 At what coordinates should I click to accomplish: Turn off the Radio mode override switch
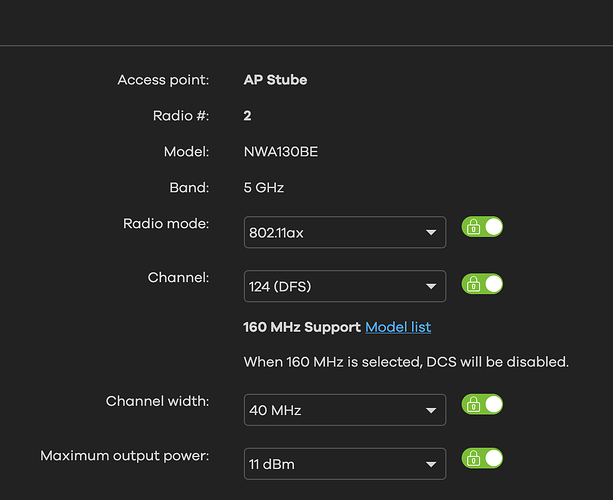(491, 227)
